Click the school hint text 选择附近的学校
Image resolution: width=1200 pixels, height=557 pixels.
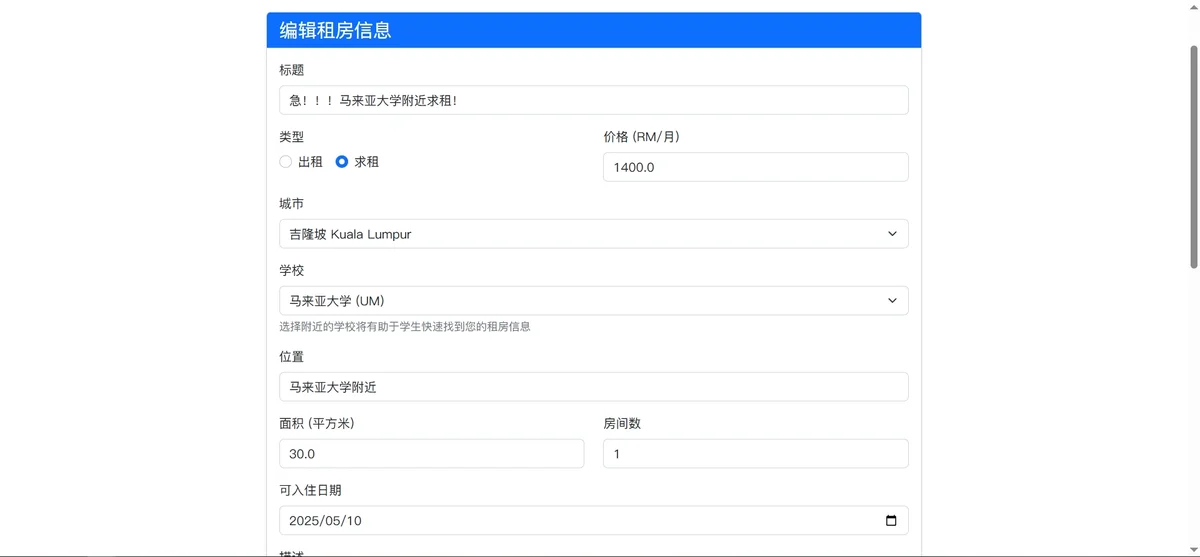[x=405, y=327]
